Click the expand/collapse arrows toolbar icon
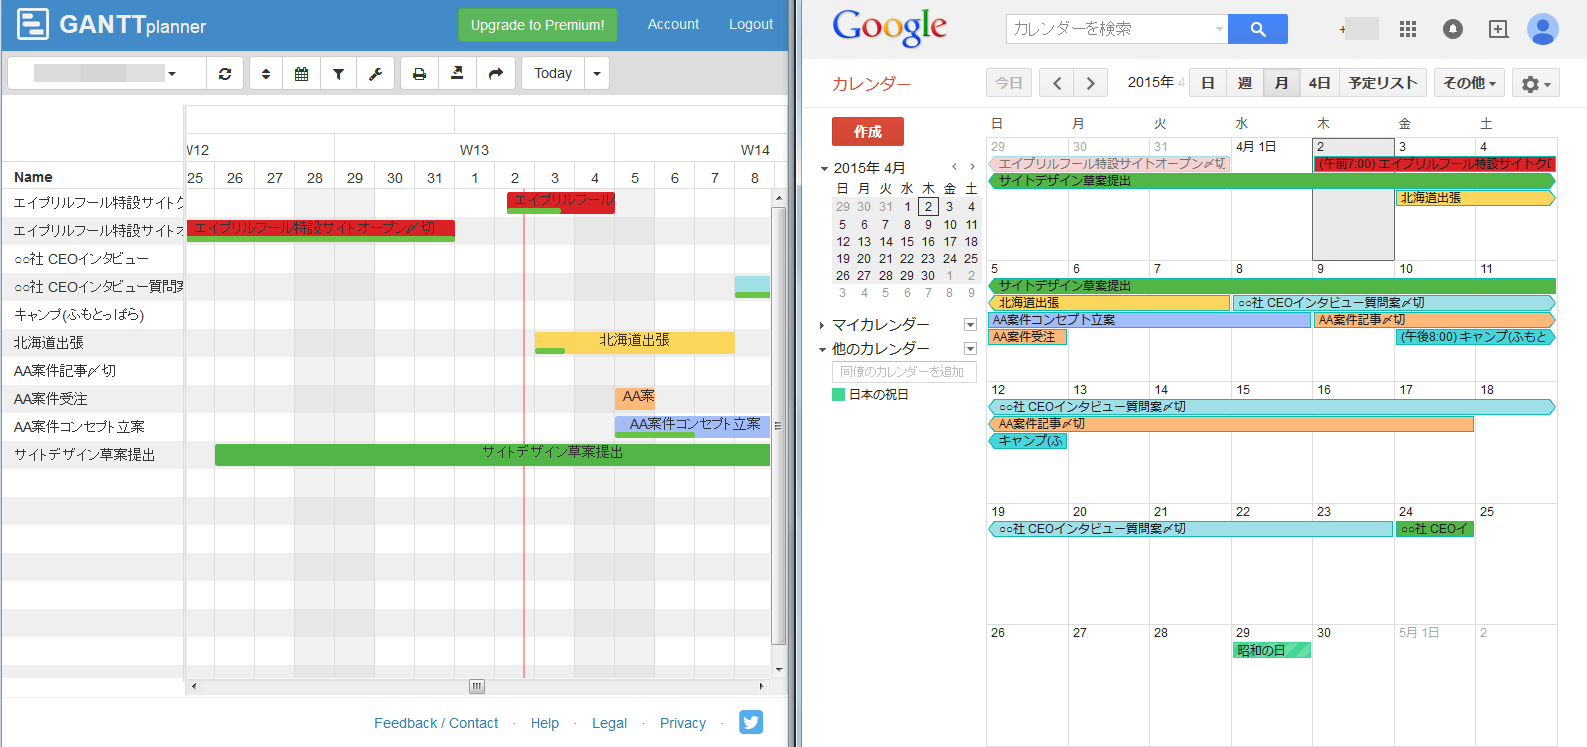Image resolution: width=1587 pixels, height=747 pixels. [x=266, y=73]
